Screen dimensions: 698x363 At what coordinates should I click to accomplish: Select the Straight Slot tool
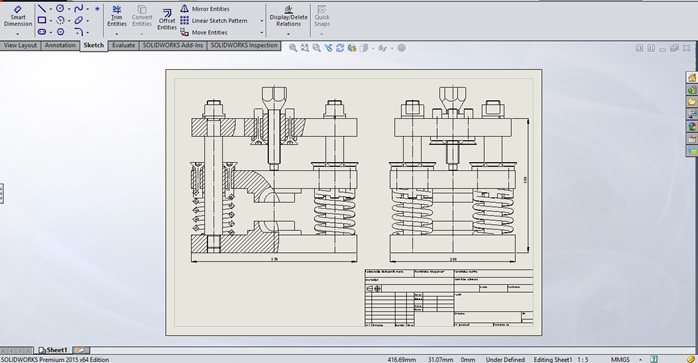tap(42, 32)
